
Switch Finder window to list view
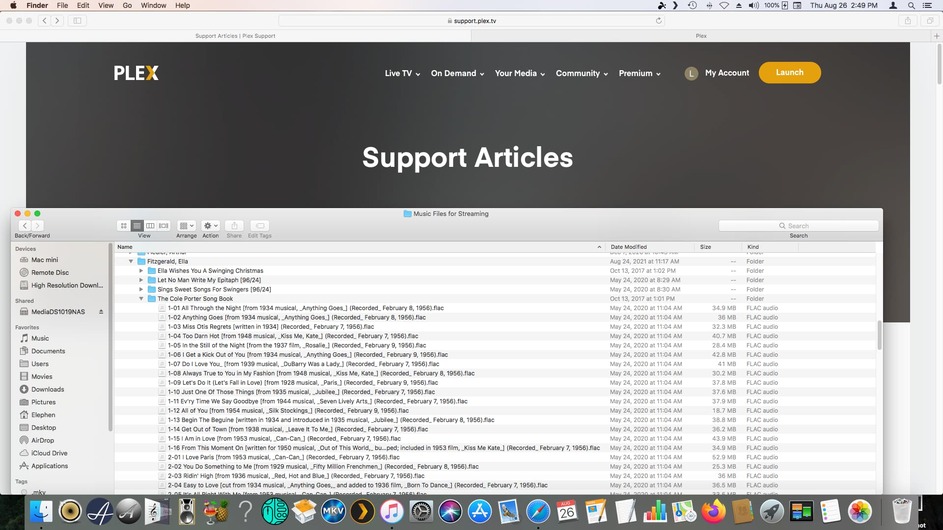tap(137, 226)
